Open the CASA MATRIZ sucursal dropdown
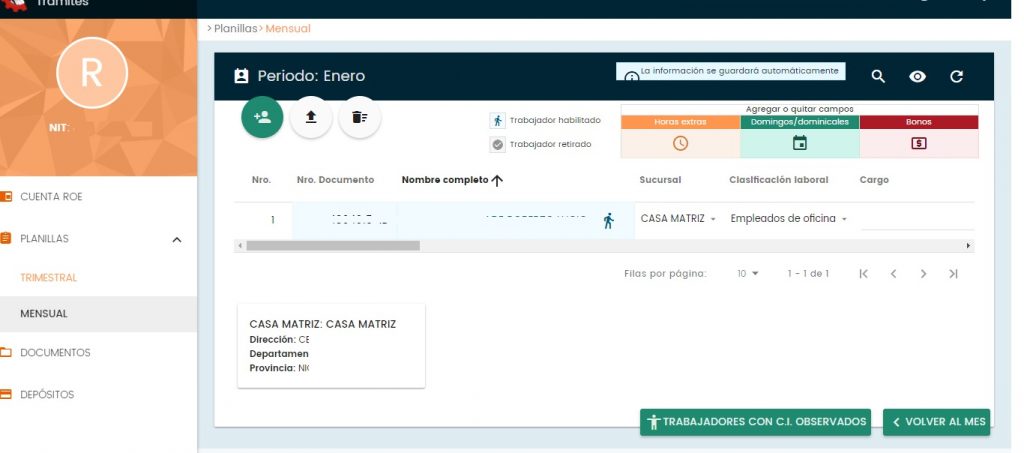1024x453 pixels. click(678, 219)
